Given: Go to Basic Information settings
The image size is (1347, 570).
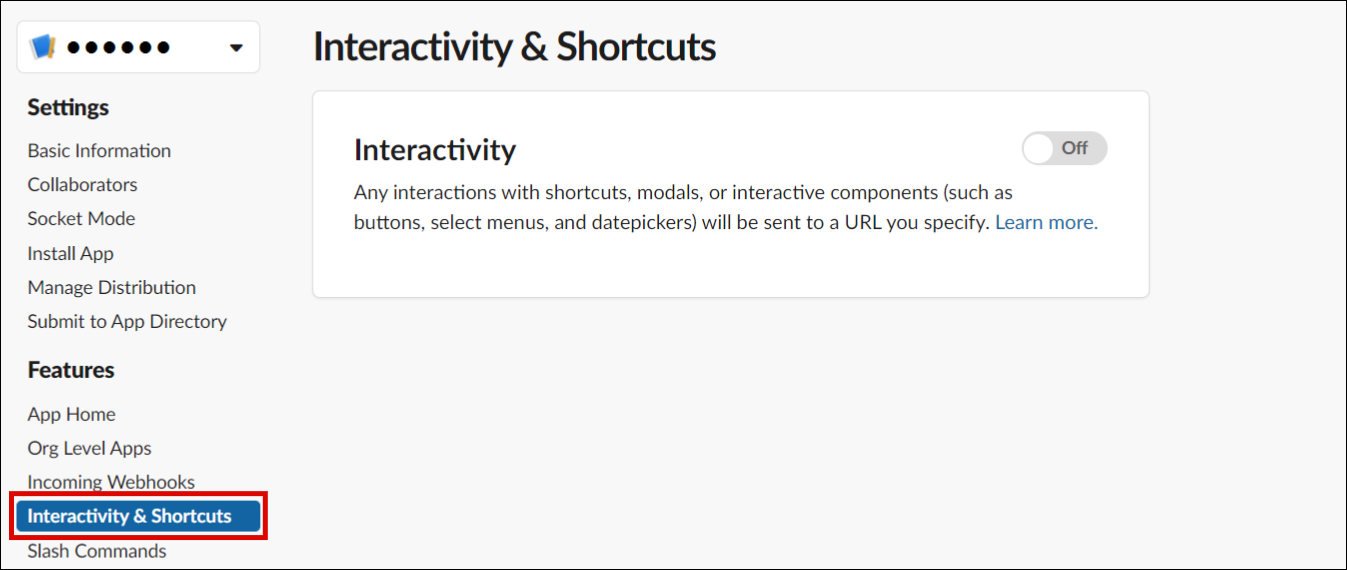Looking at the screenshot, I should (99, 151).
